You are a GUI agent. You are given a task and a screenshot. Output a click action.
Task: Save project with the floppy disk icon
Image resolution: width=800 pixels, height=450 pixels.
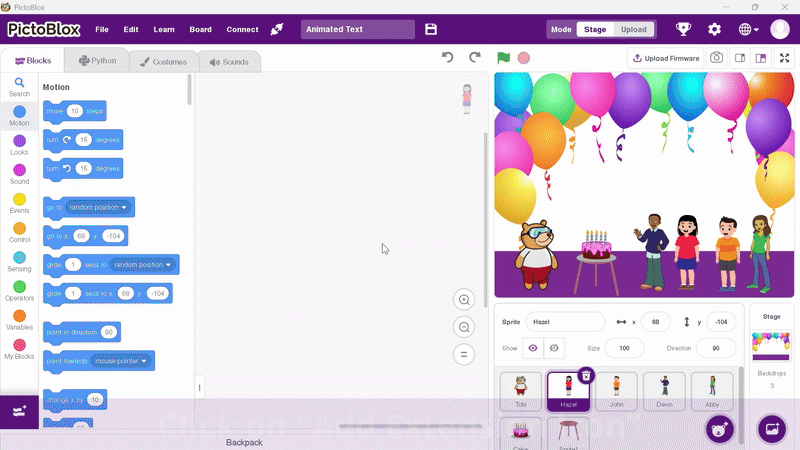tap(431, 30)
